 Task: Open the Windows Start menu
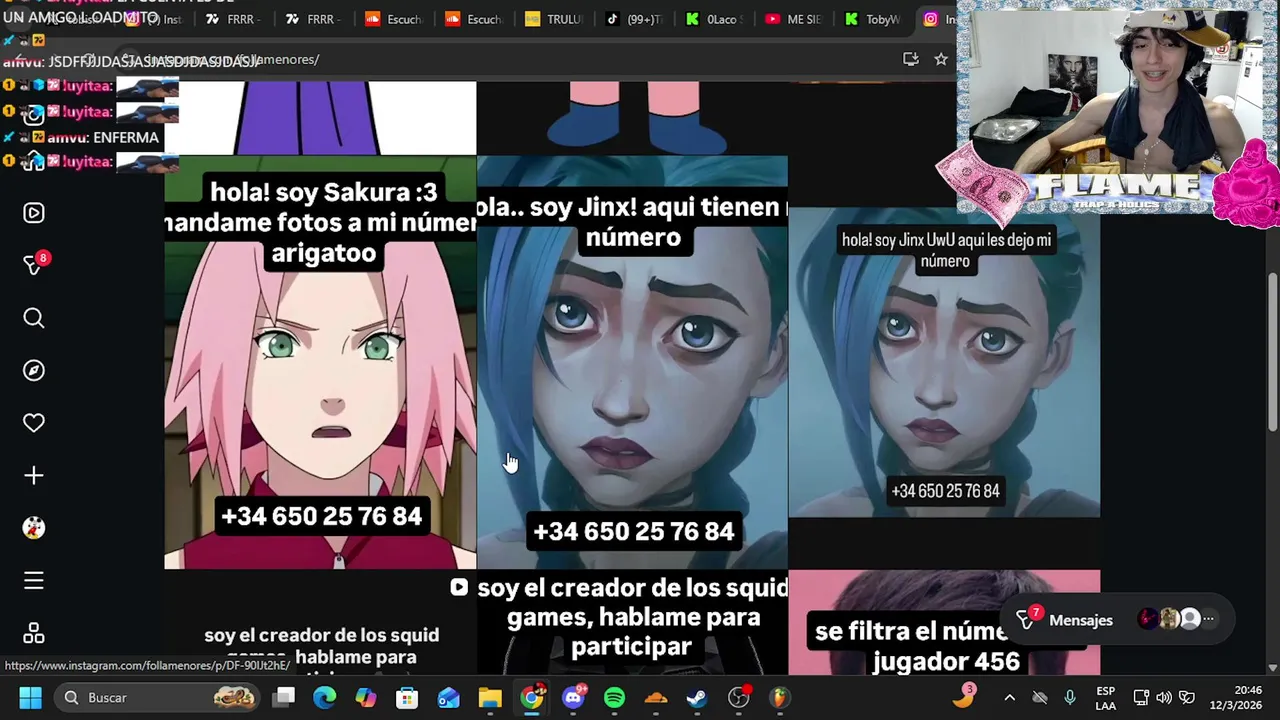coord(30,697)
